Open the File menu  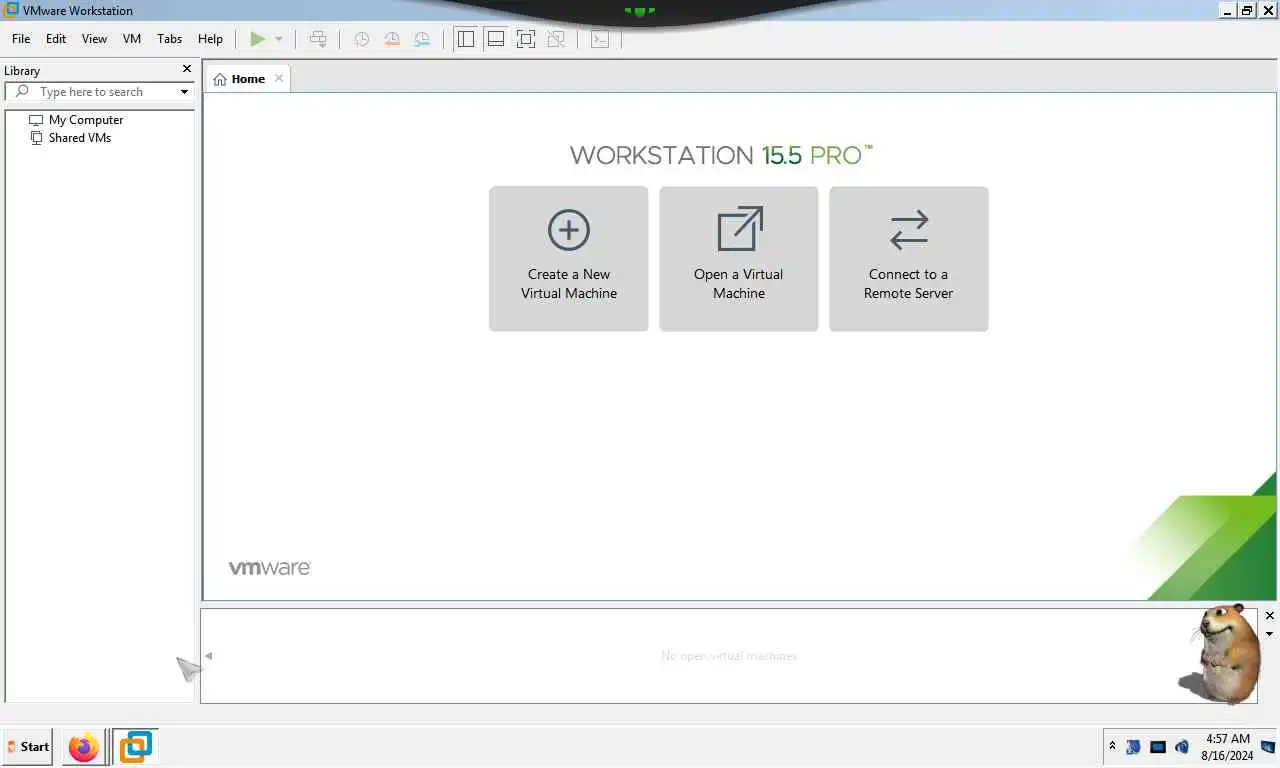[x=21, y=39]
